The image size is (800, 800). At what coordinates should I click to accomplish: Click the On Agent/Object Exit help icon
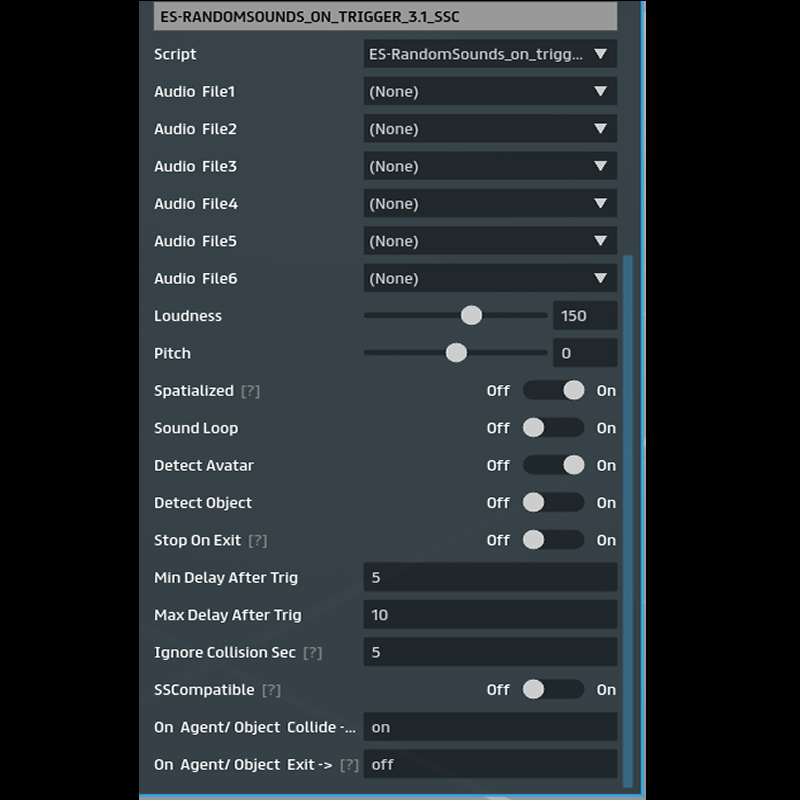click(348, 765)
